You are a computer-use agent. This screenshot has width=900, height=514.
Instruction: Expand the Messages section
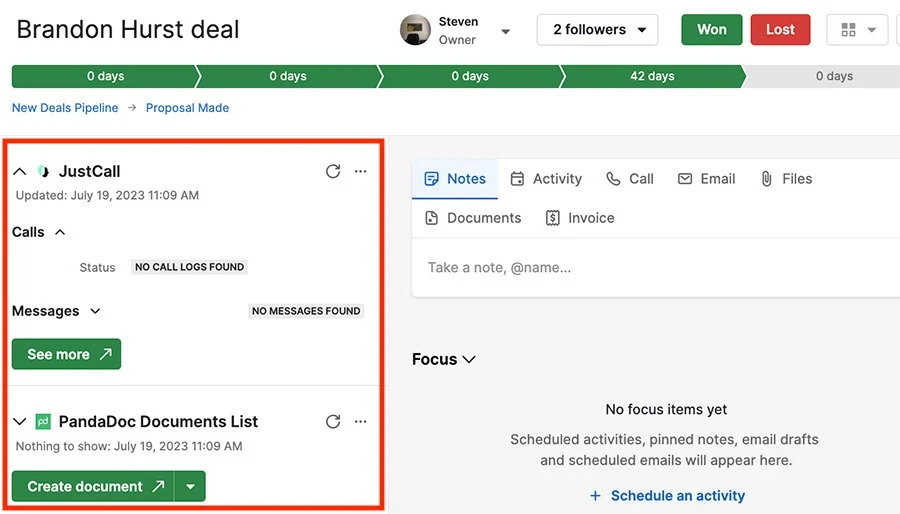(95, 311)
